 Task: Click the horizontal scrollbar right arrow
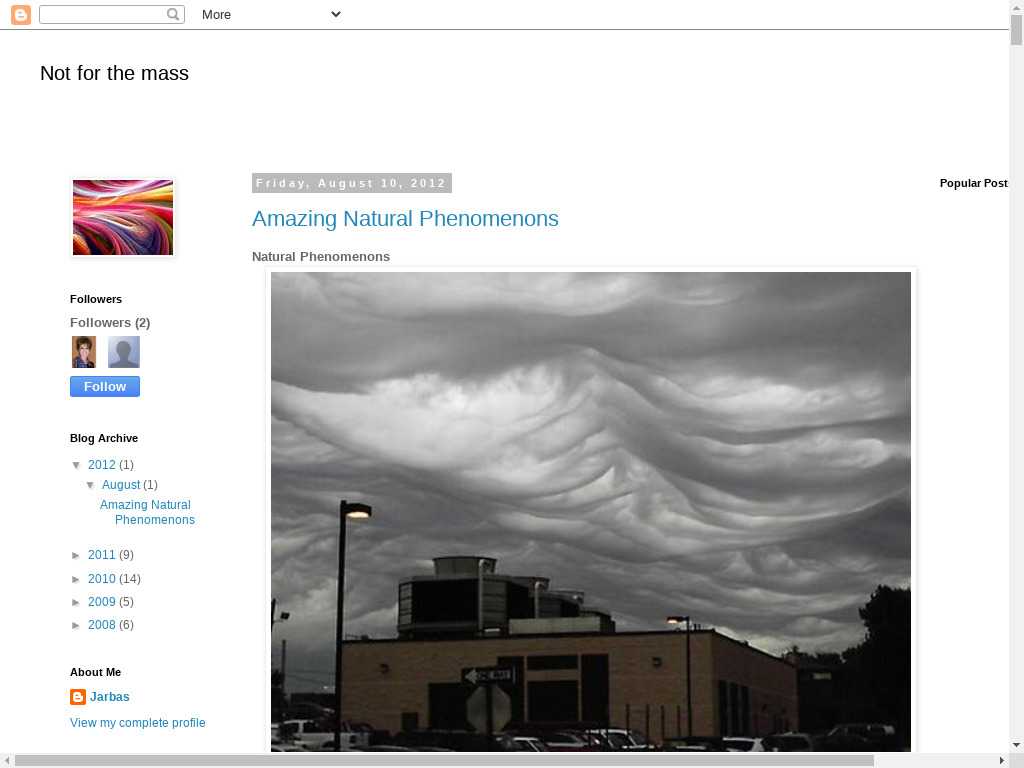pyautogui.click(x=1002, y=761)
